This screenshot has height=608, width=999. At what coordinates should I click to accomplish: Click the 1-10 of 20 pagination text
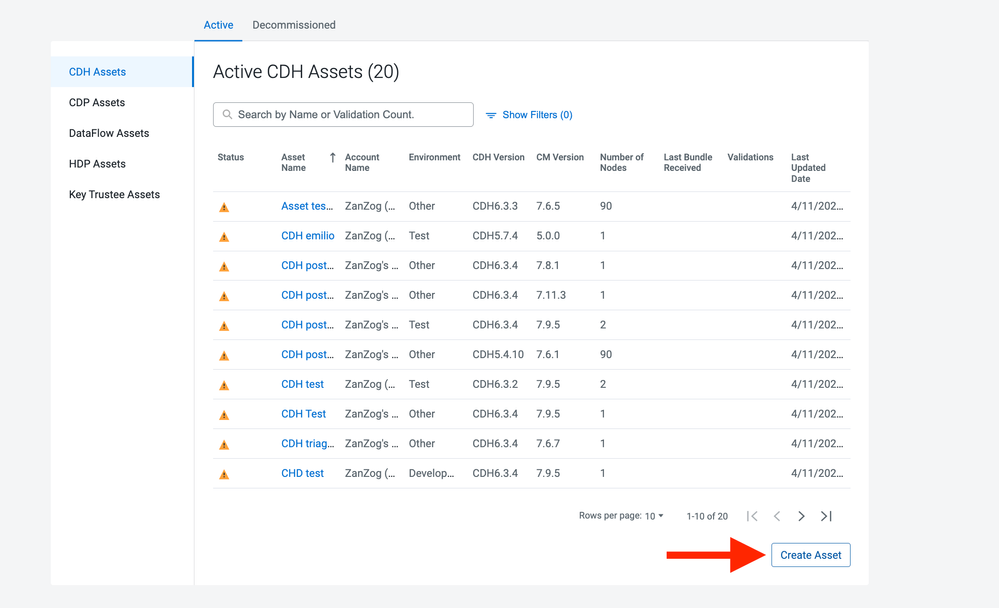pos(707,516)
